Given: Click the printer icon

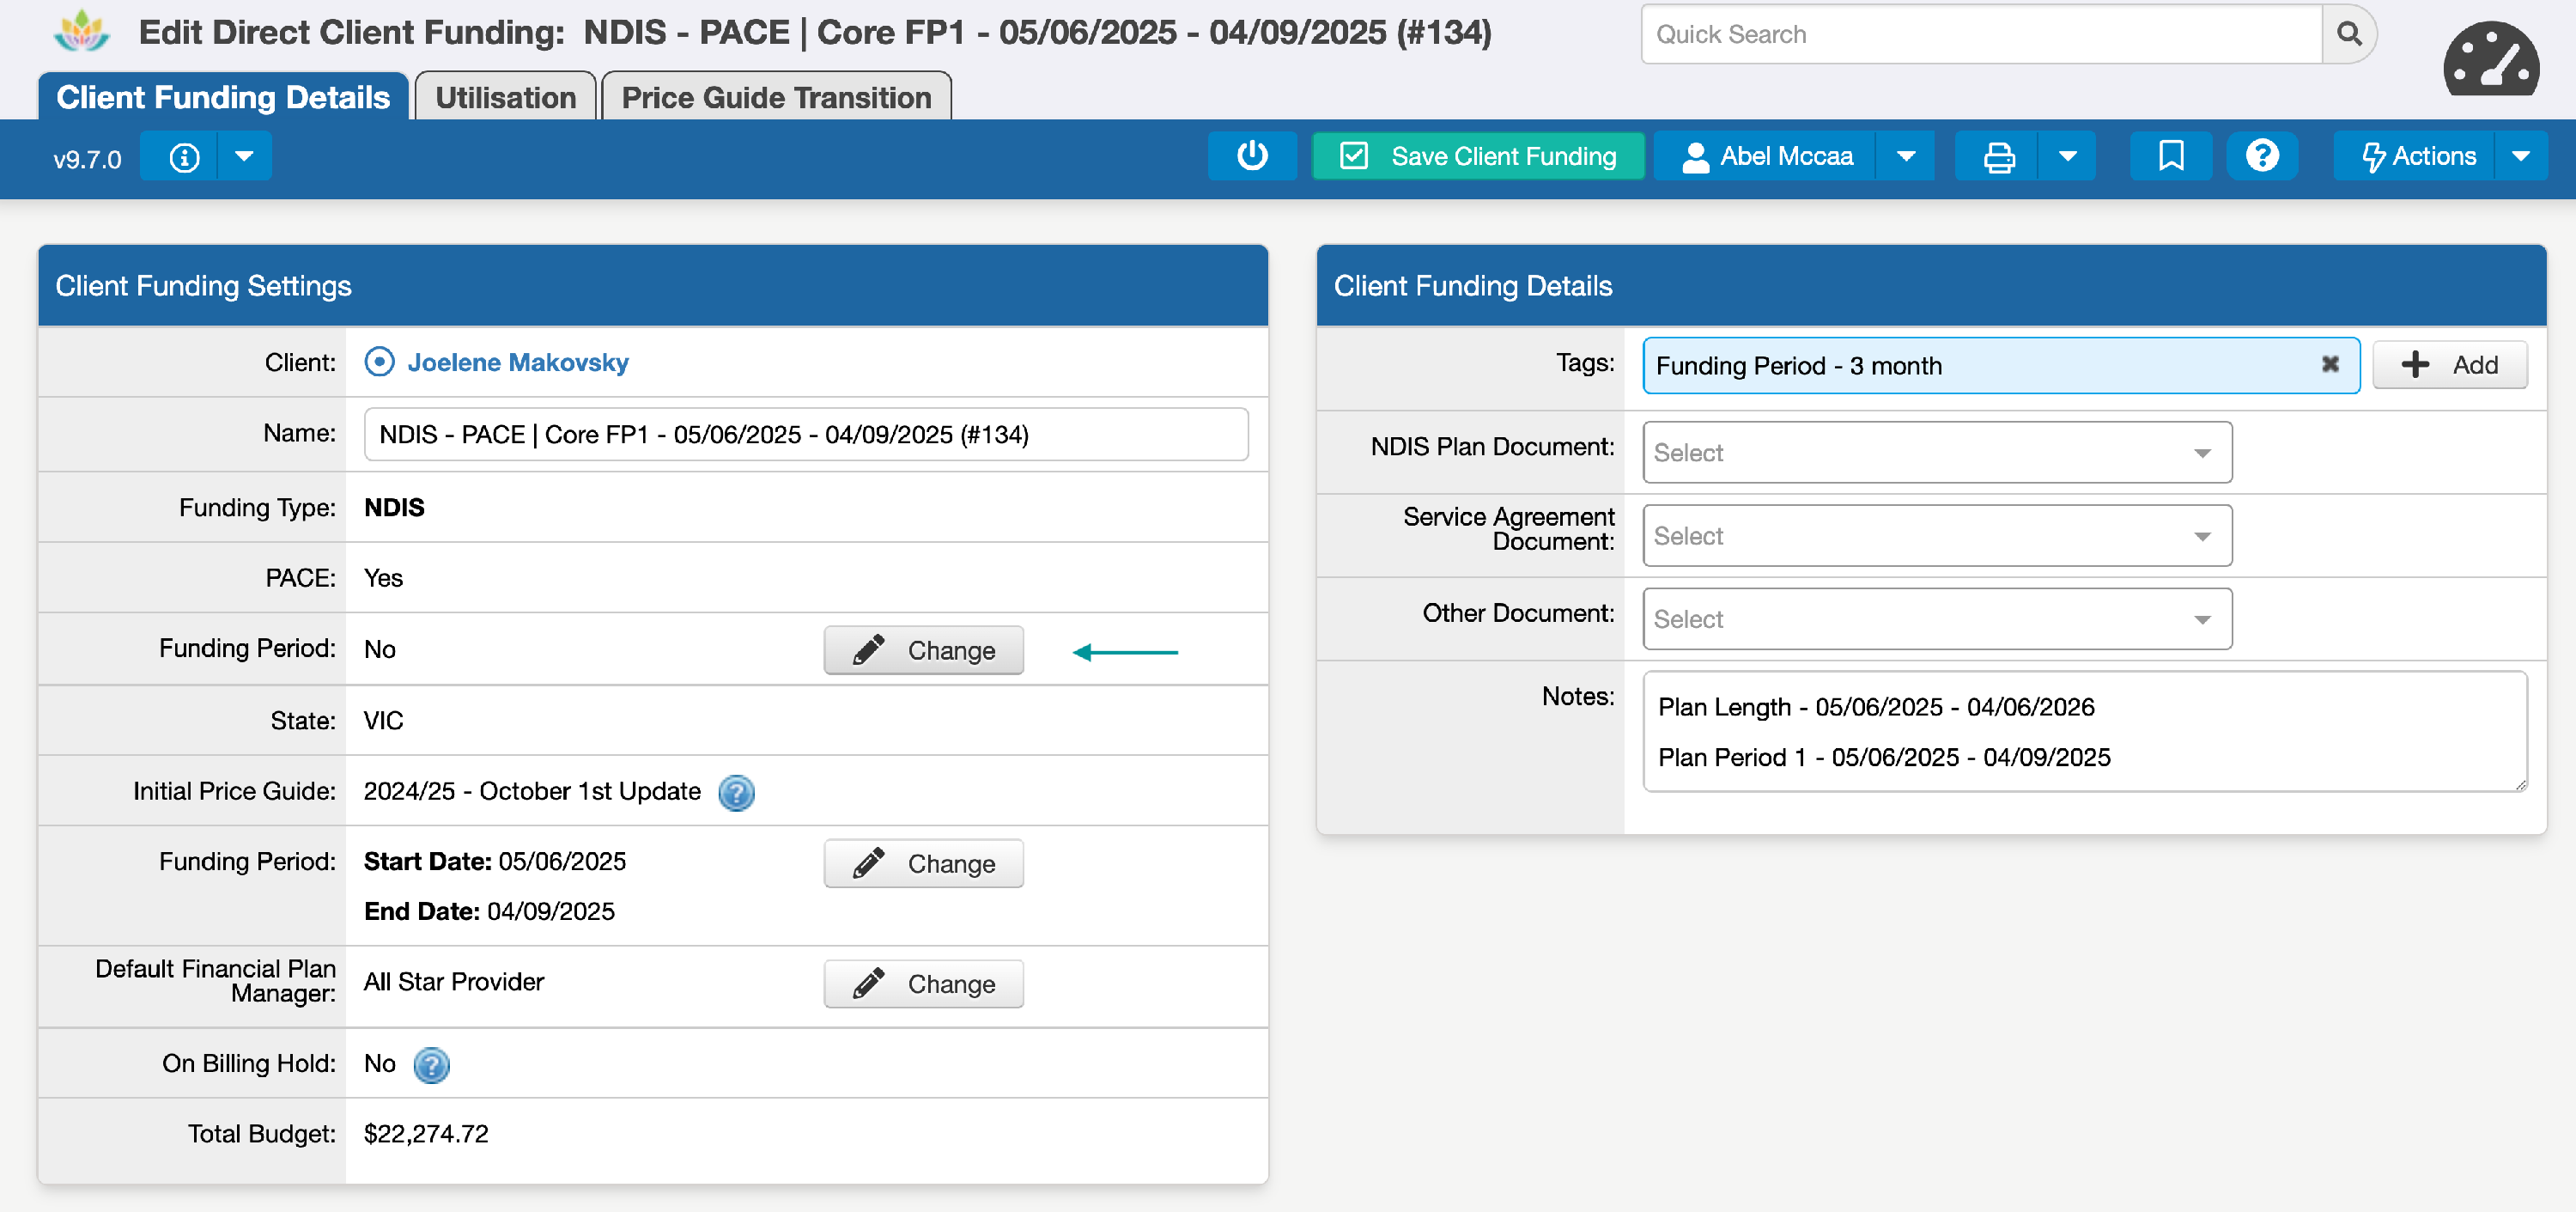Looking at the screenshot, I should pyautogui.click(x=1998, y=157).
